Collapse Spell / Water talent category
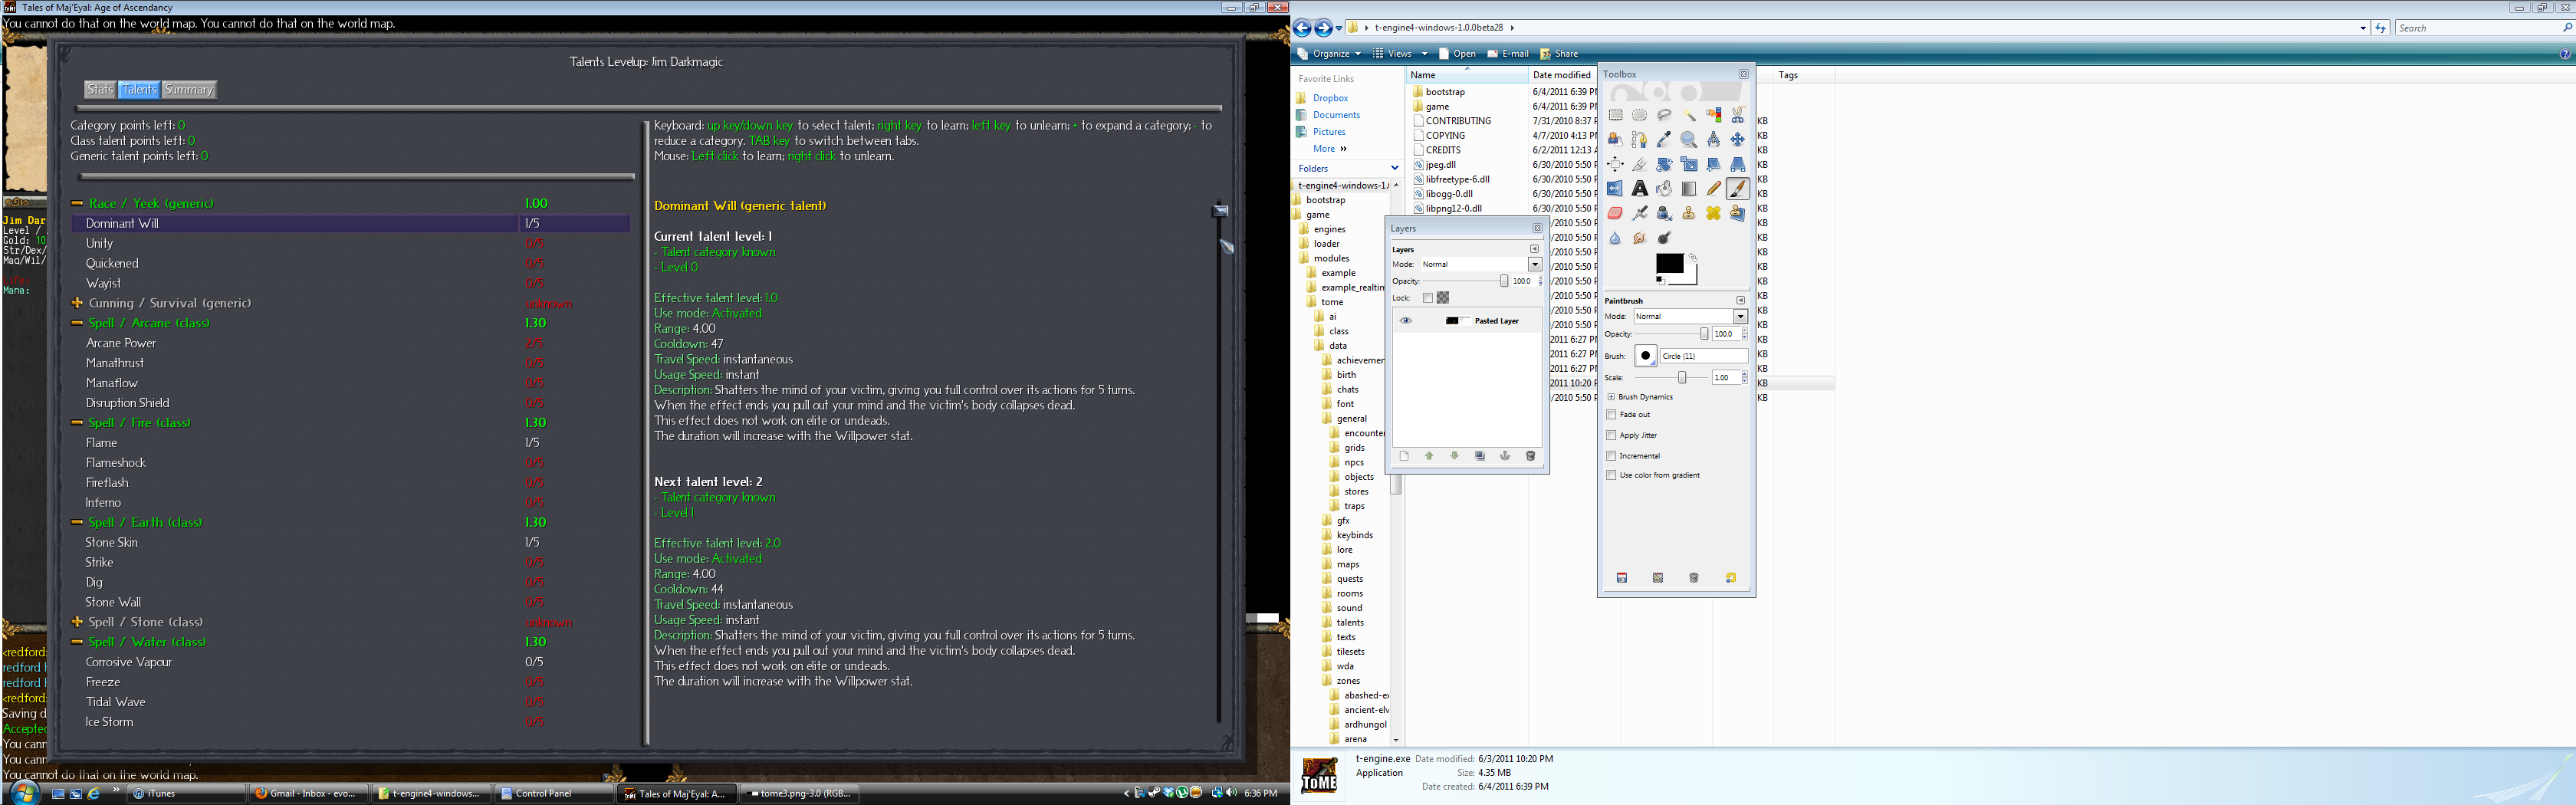This screenshot has height=805, width=2576. [x=77, y=642]
